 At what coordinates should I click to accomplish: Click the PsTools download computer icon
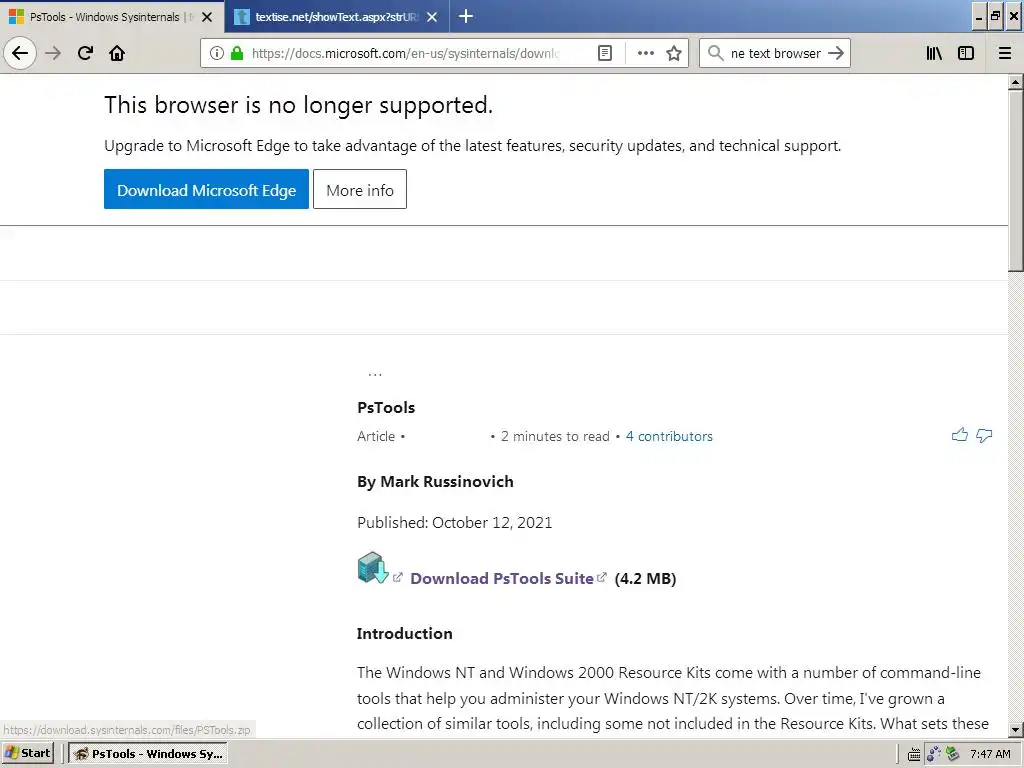372,568
